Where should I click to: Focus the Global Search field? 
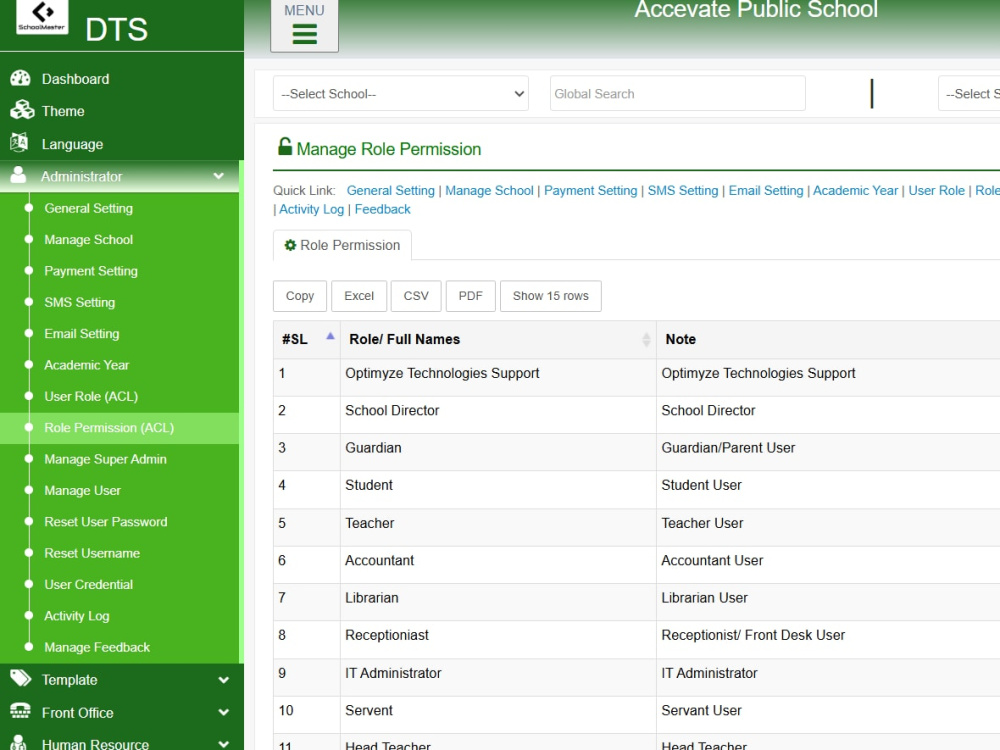(x=677, y=94)
